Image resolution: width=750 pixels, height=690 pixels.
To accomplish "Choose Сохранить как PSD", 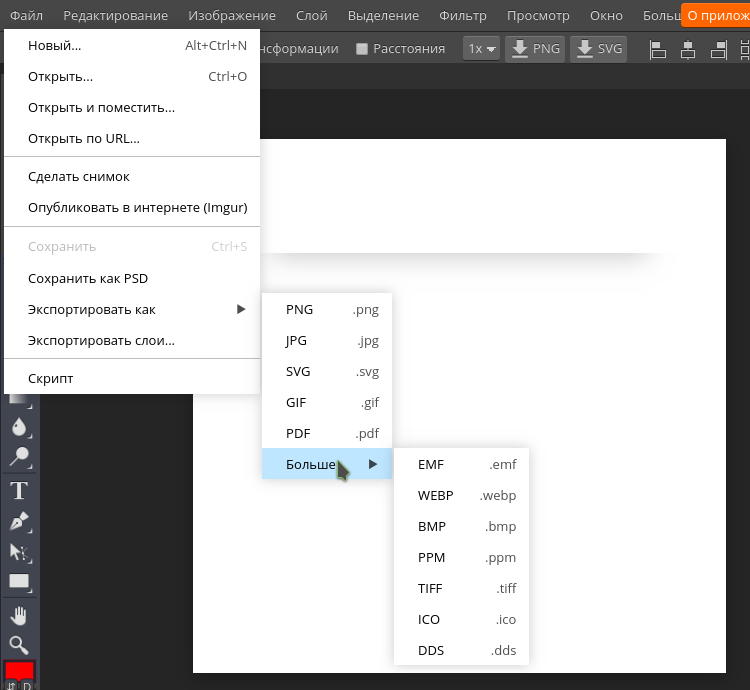I will [132, 278].
